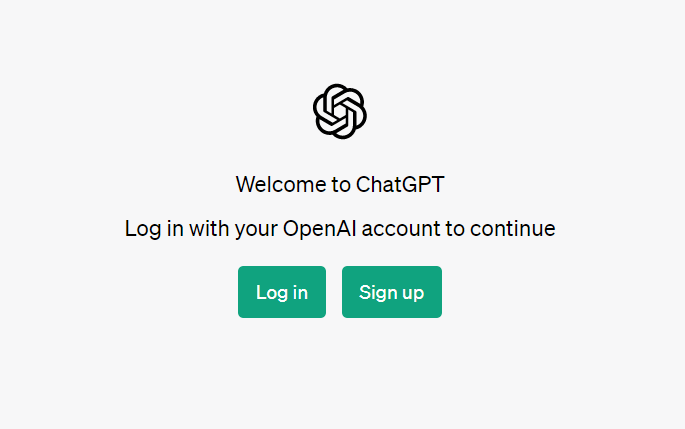Click the OpenAI knot logo
The image size is (685, 429).
340,111
